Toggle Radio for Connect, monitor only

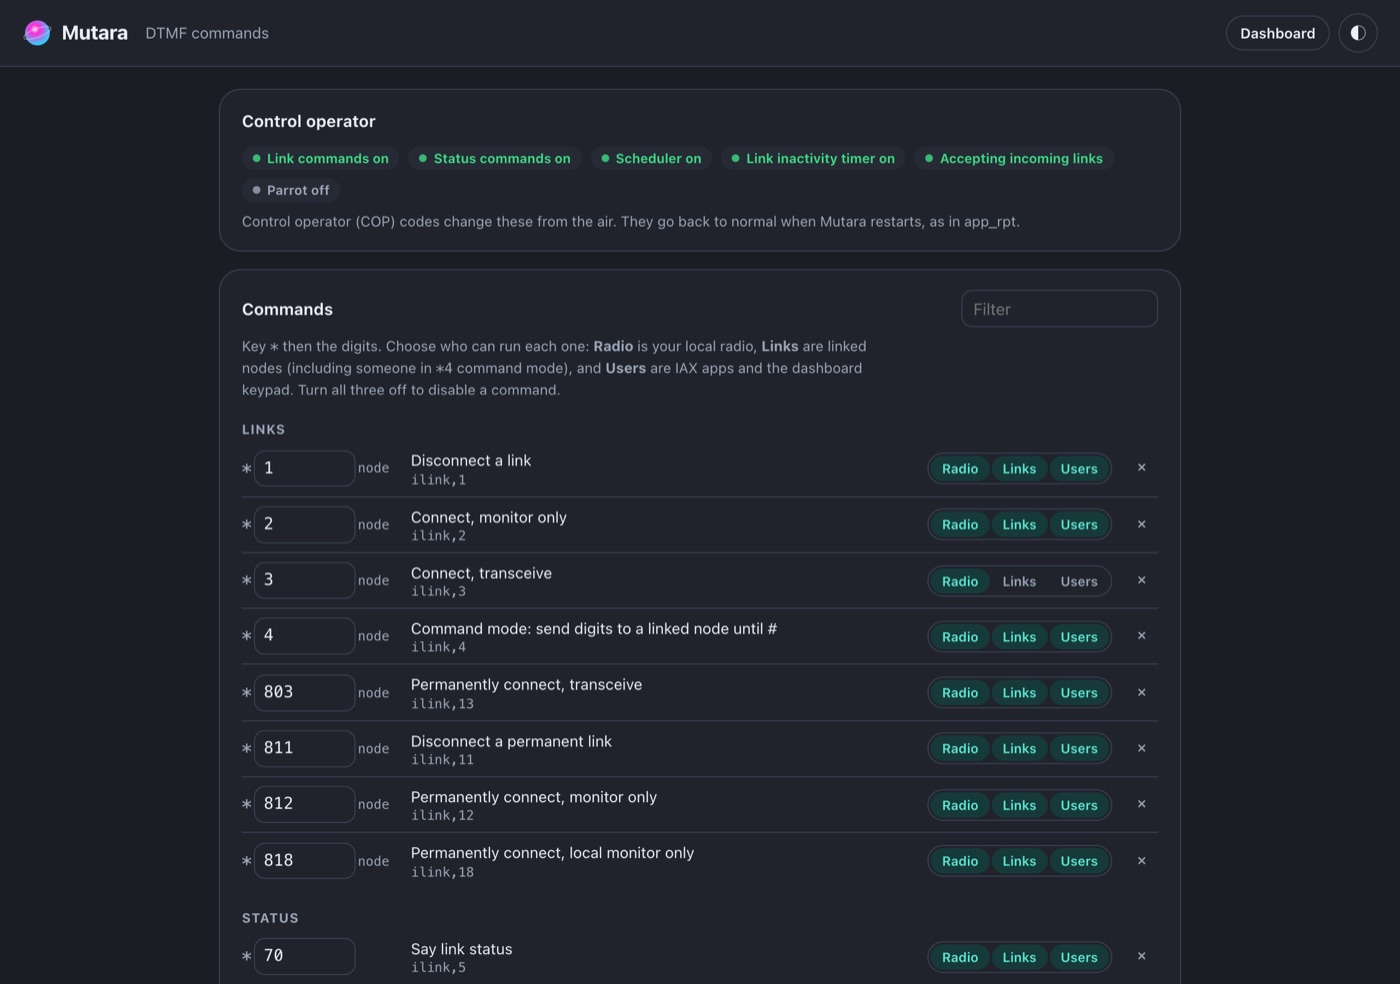pos(960,524)
